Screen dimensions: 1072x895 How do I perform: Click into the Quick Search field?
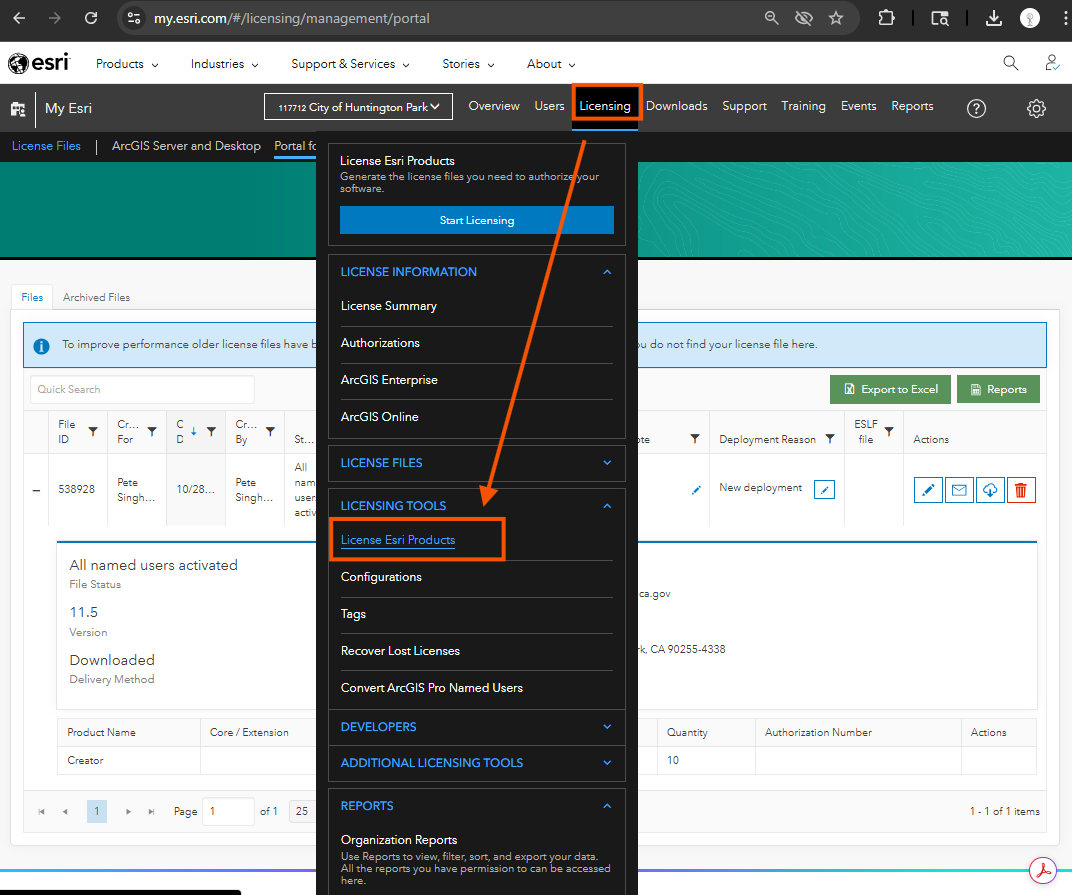pyautogui.click(x=142, y=389)
